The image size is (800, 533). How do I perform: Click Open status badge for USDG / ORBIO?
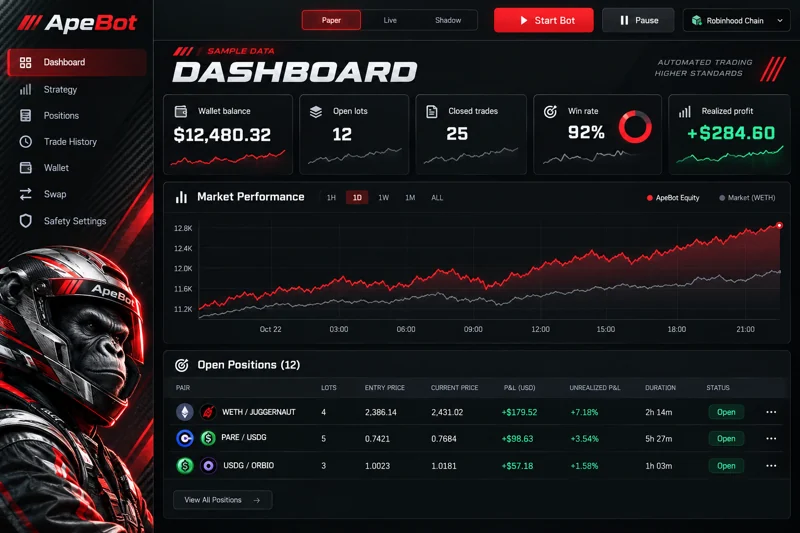pyautogui.click(x=726, y=466)
